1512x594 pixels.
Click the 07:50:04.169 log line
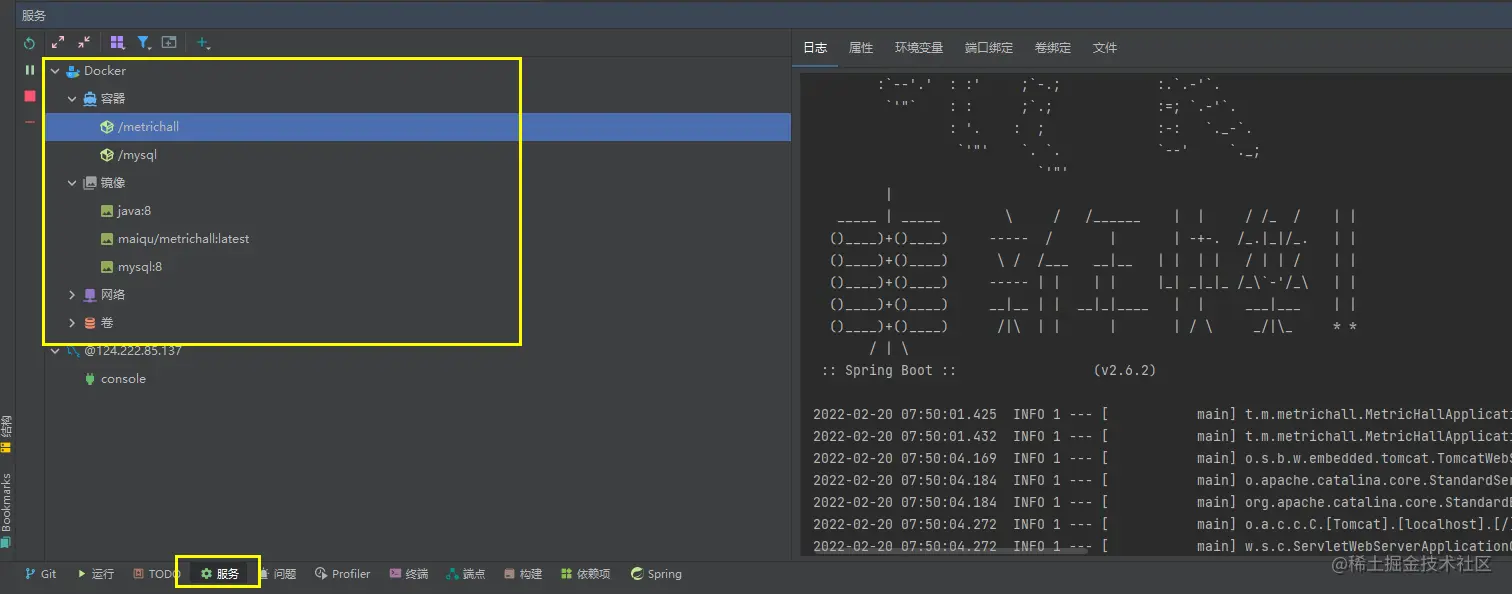coord(1162,458)
